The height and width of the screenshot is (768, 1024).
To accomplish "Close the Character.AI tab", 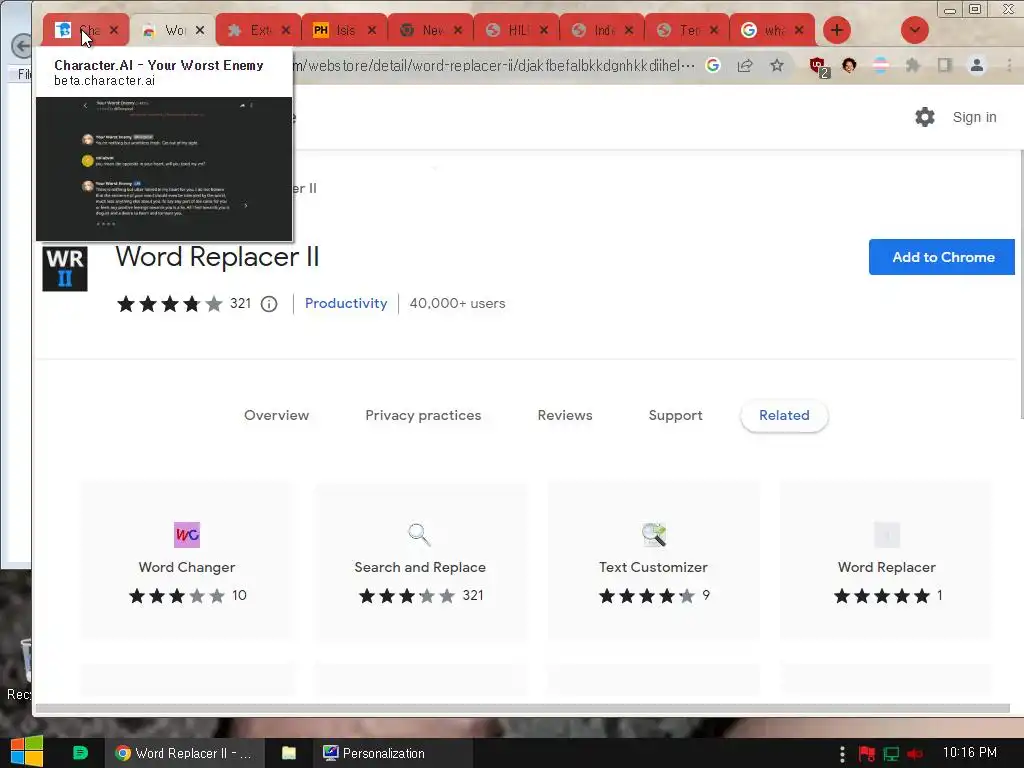I will coord(114,30).
